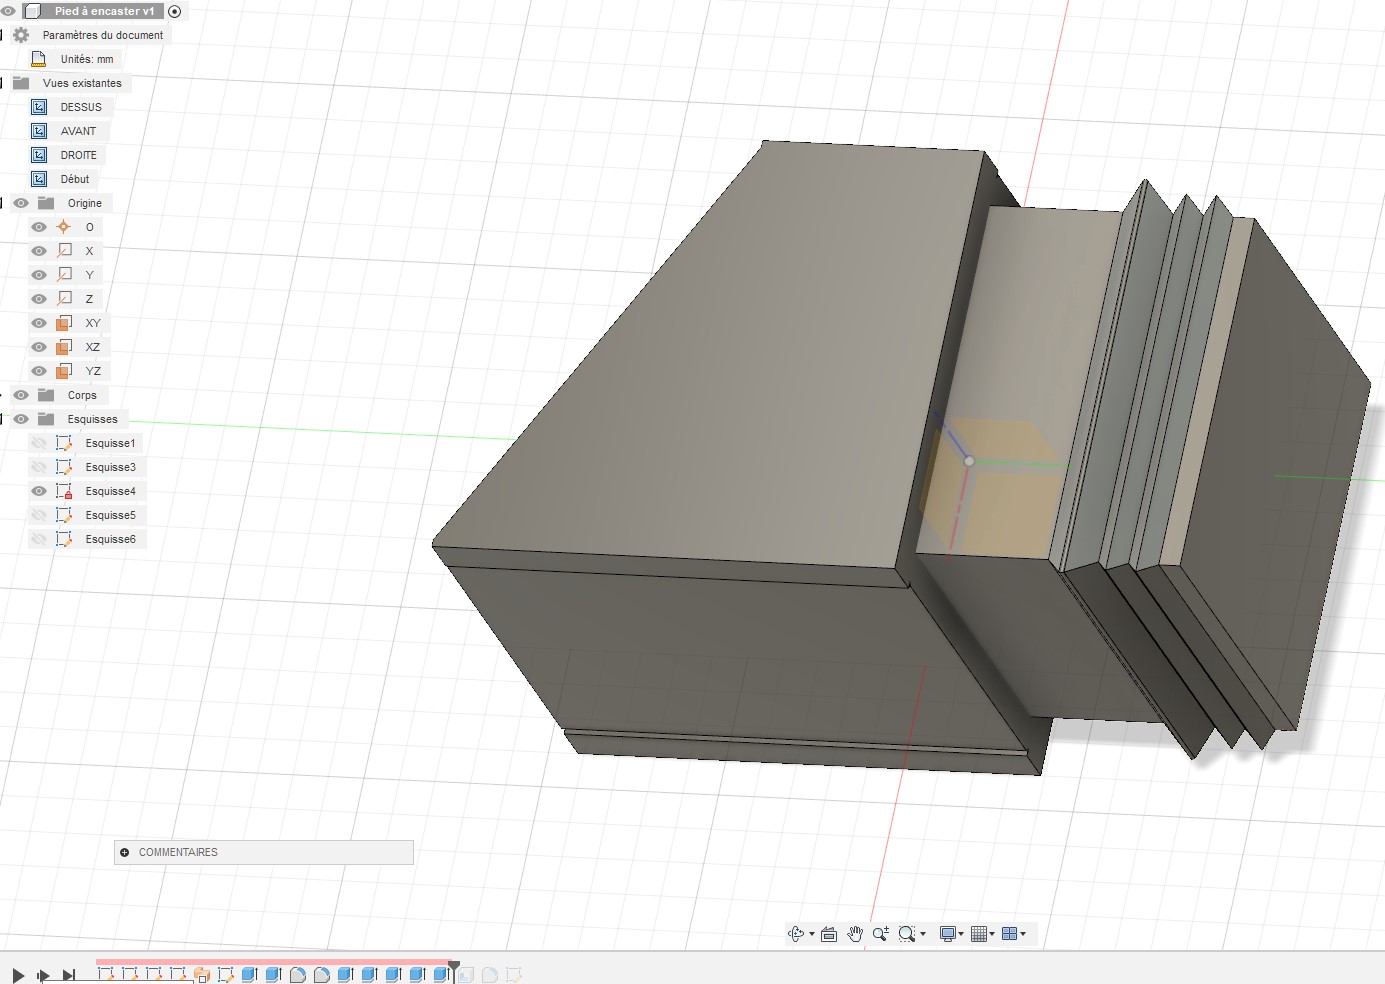The image size is (1385, 984).
Task: Click the AVANT named view icon
Action: point(39,131)
